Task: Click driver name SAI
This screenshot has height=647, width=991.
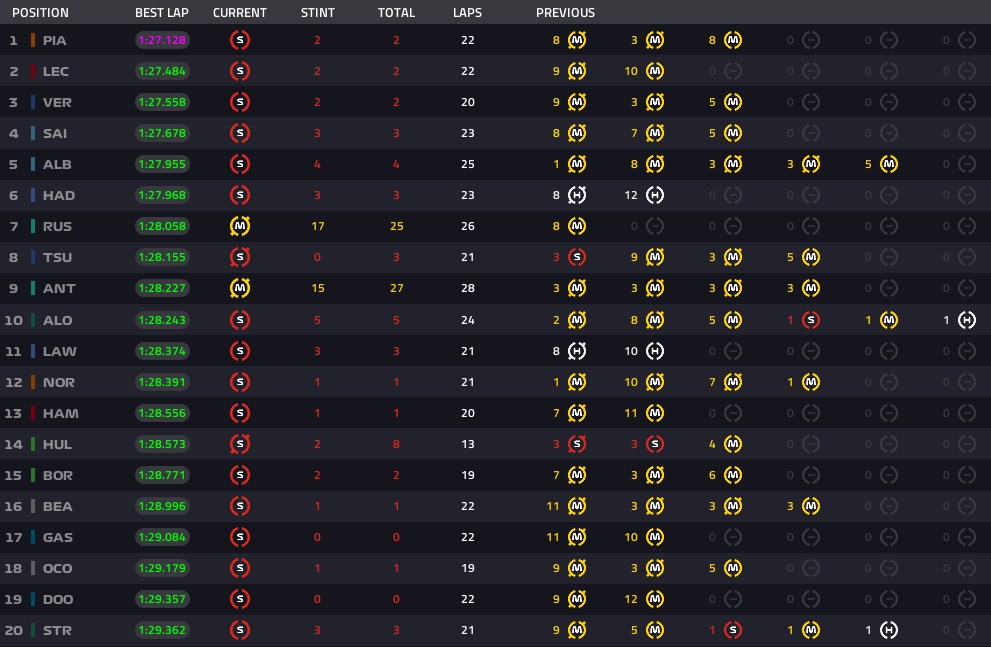Action: point(54,133)
